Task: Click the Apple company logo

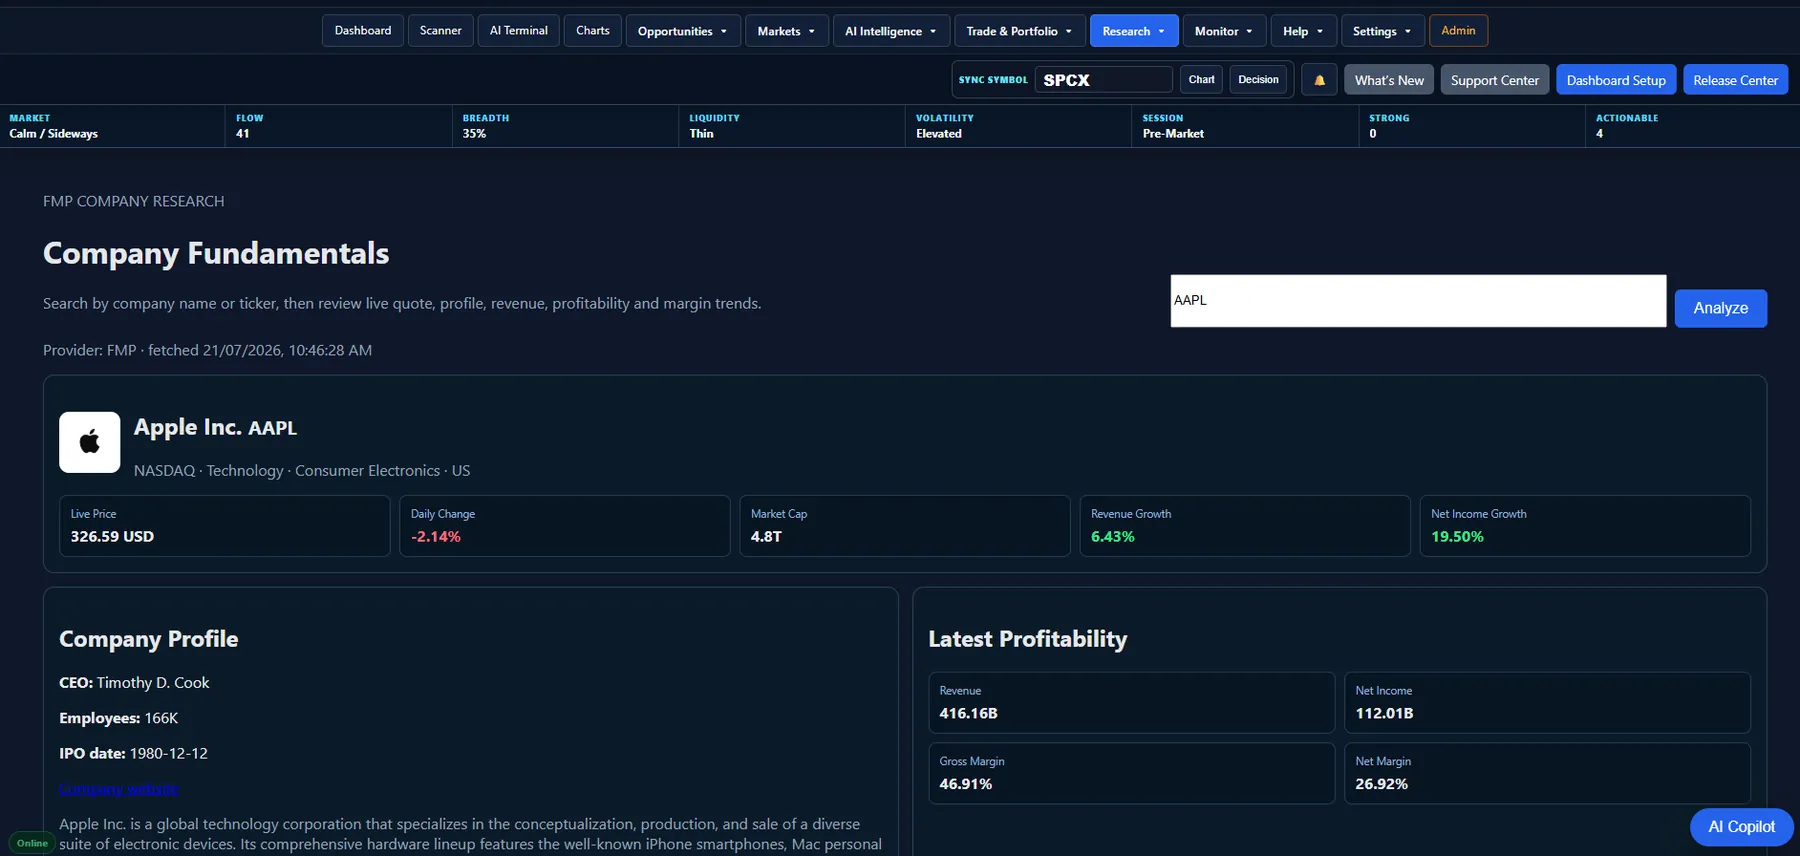Action: coord(90,442)
